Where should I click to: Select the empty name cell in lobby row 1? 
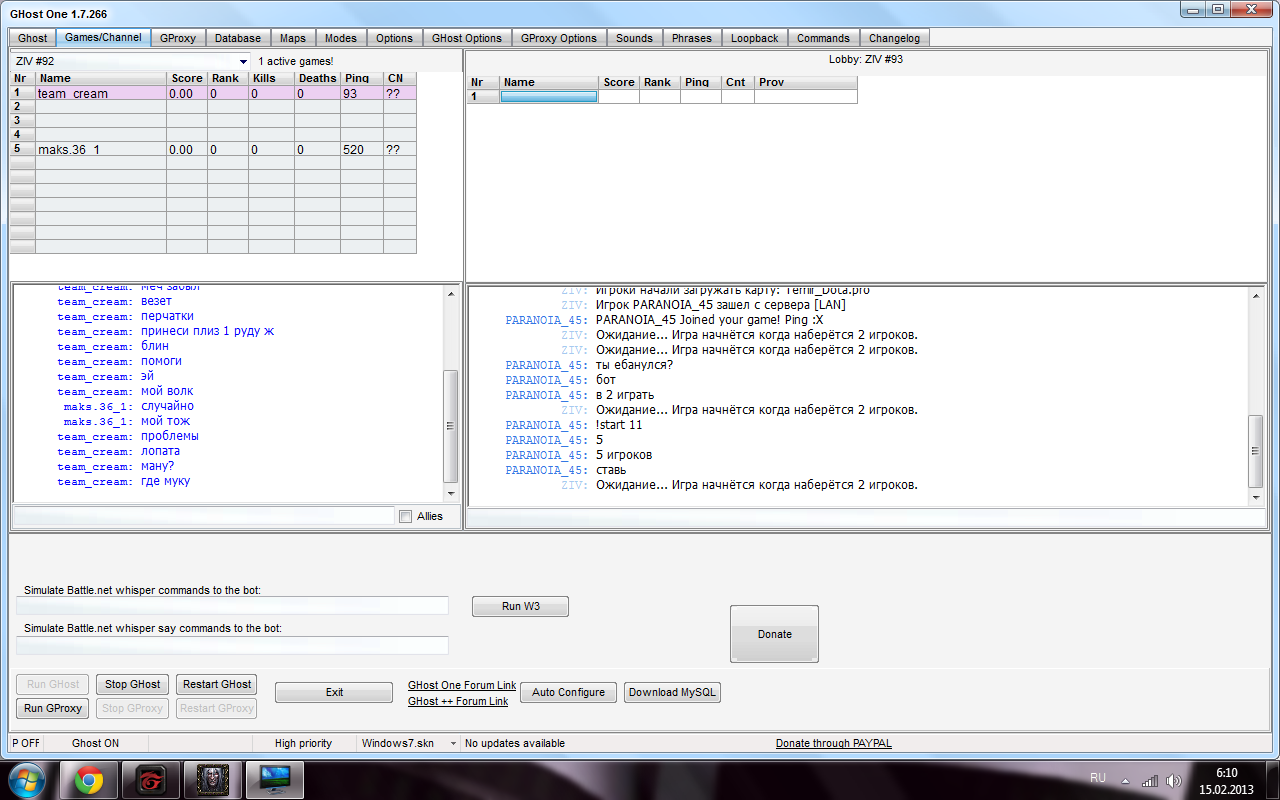(x=549, y=96)
